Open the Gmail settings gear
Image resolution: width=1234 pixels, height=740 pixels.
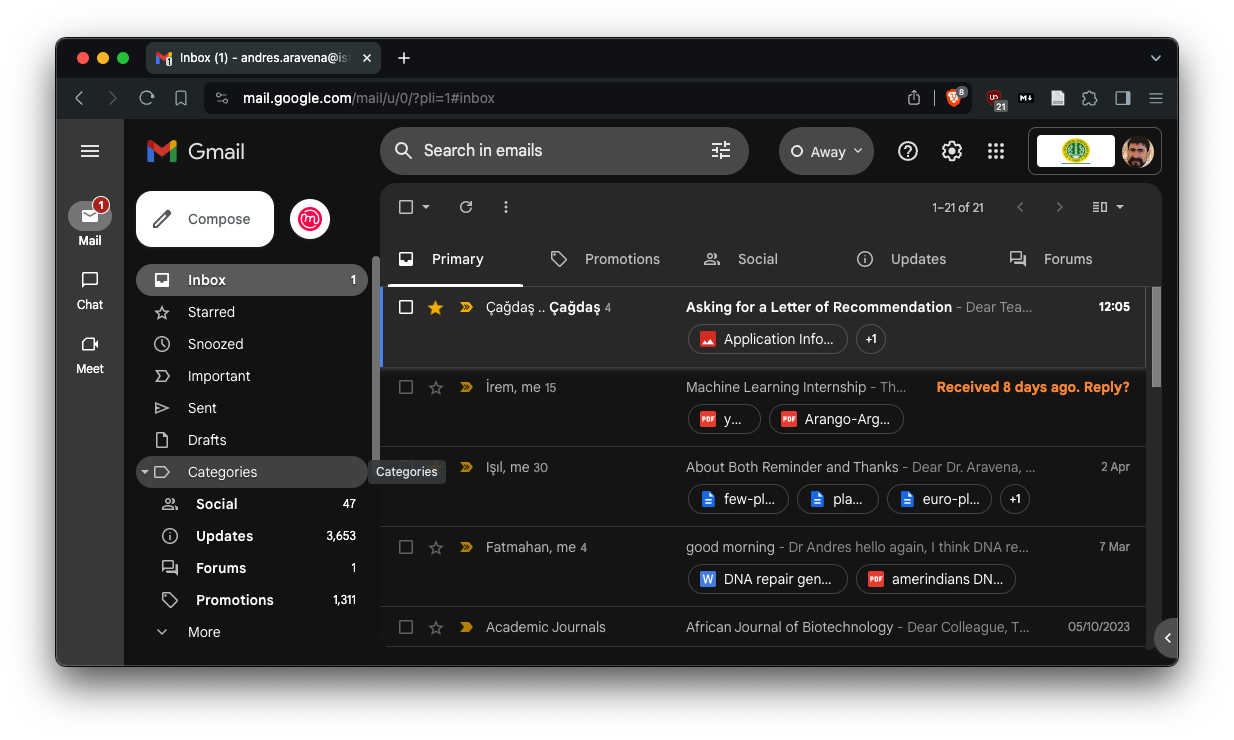point(951,151)
